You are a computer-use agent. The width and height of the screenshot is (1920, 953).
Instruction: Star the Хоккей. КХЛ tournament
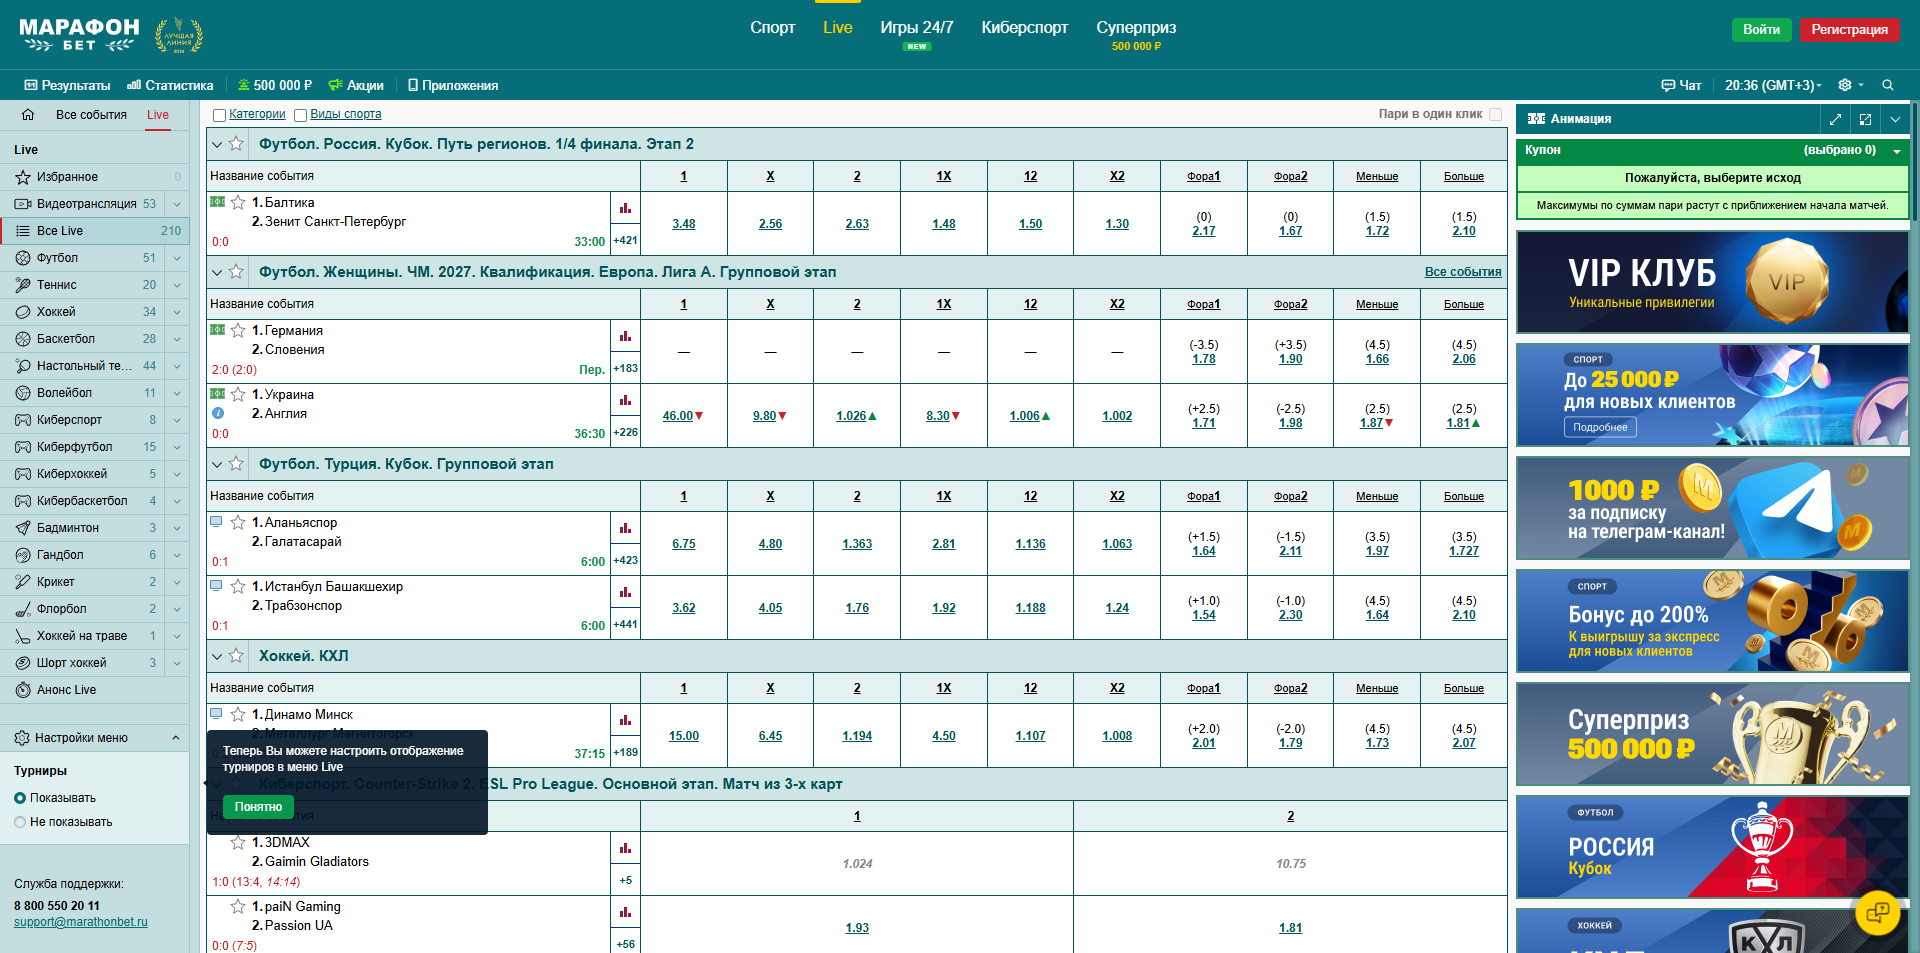pos(236,656)
